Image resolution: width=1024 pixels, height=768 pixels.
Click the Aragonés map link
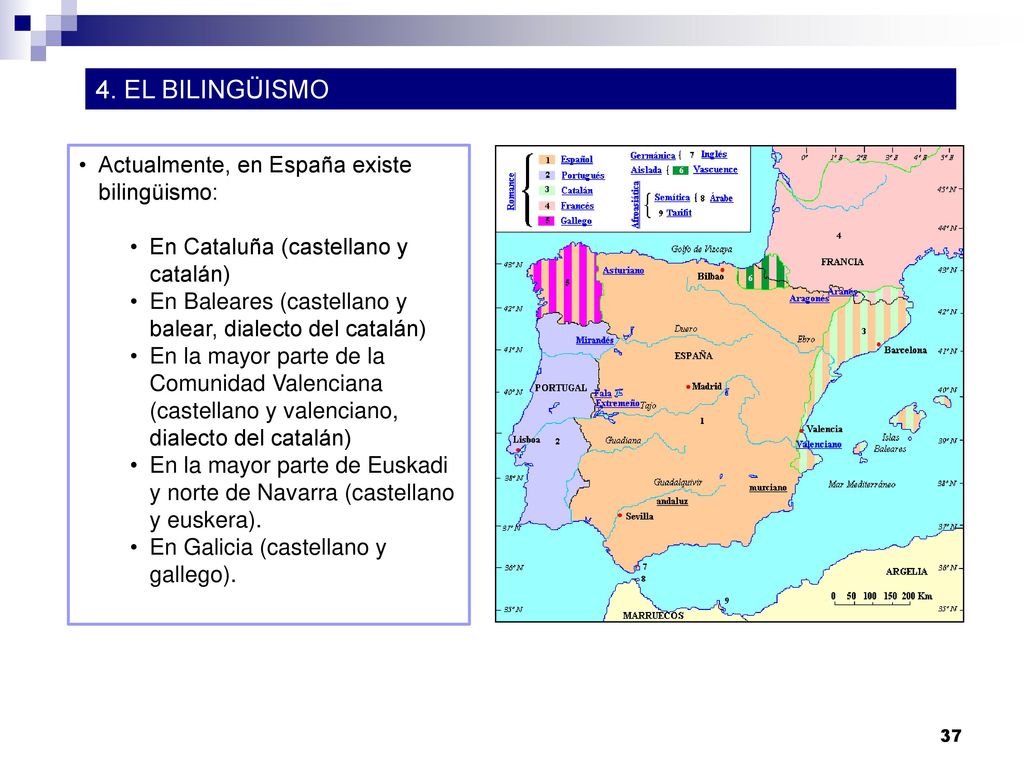[808, 298]
